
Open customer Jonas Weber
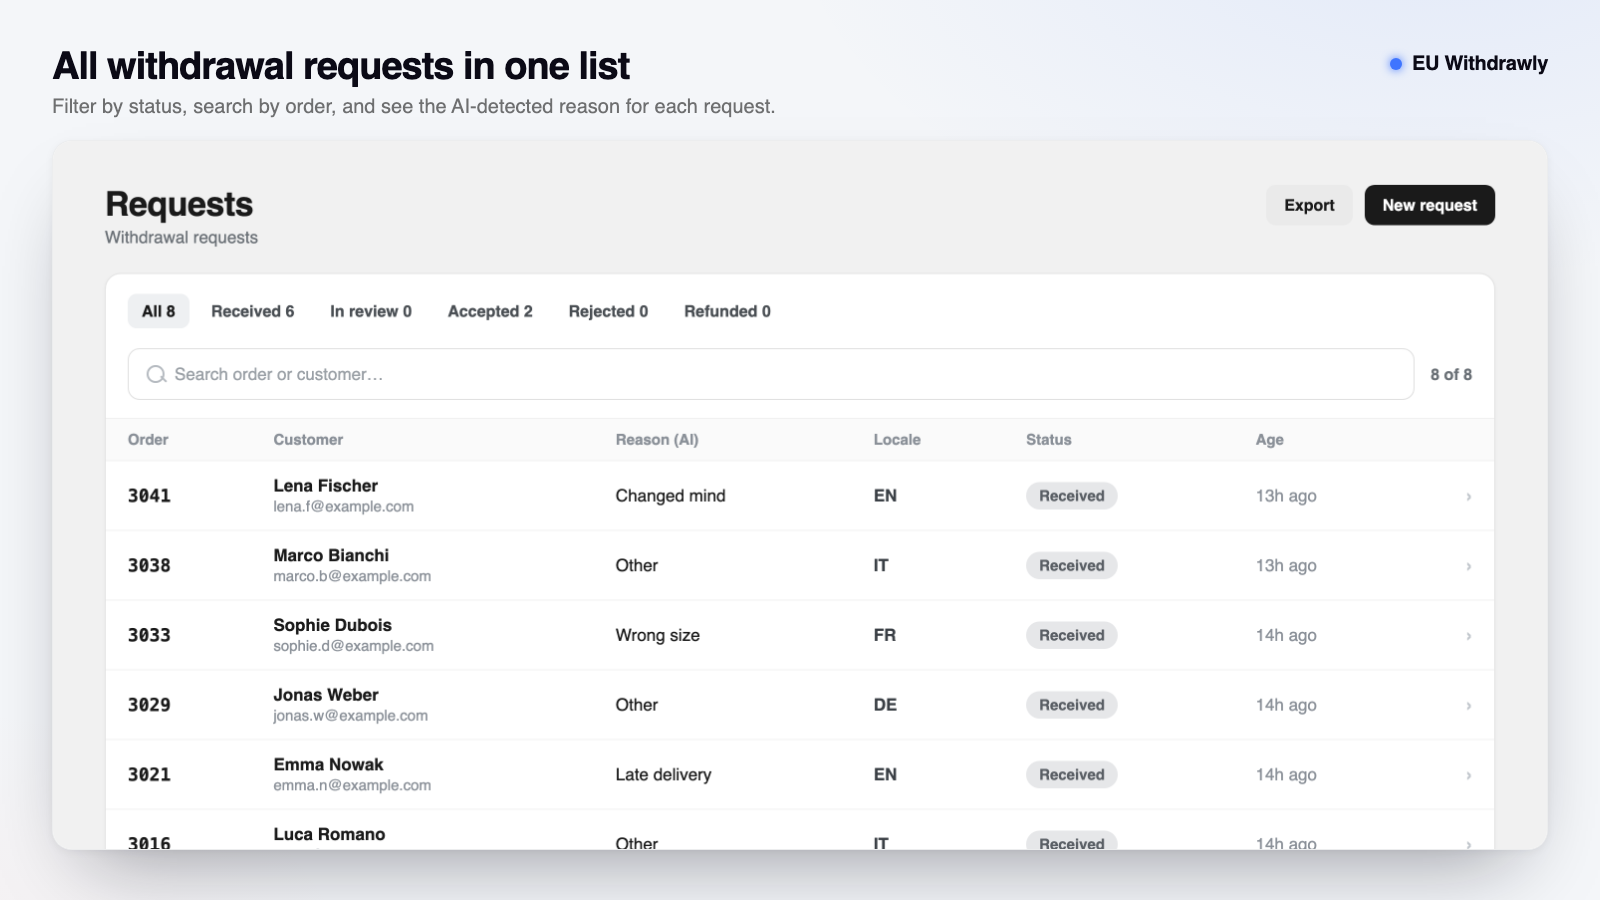(326, 695)
